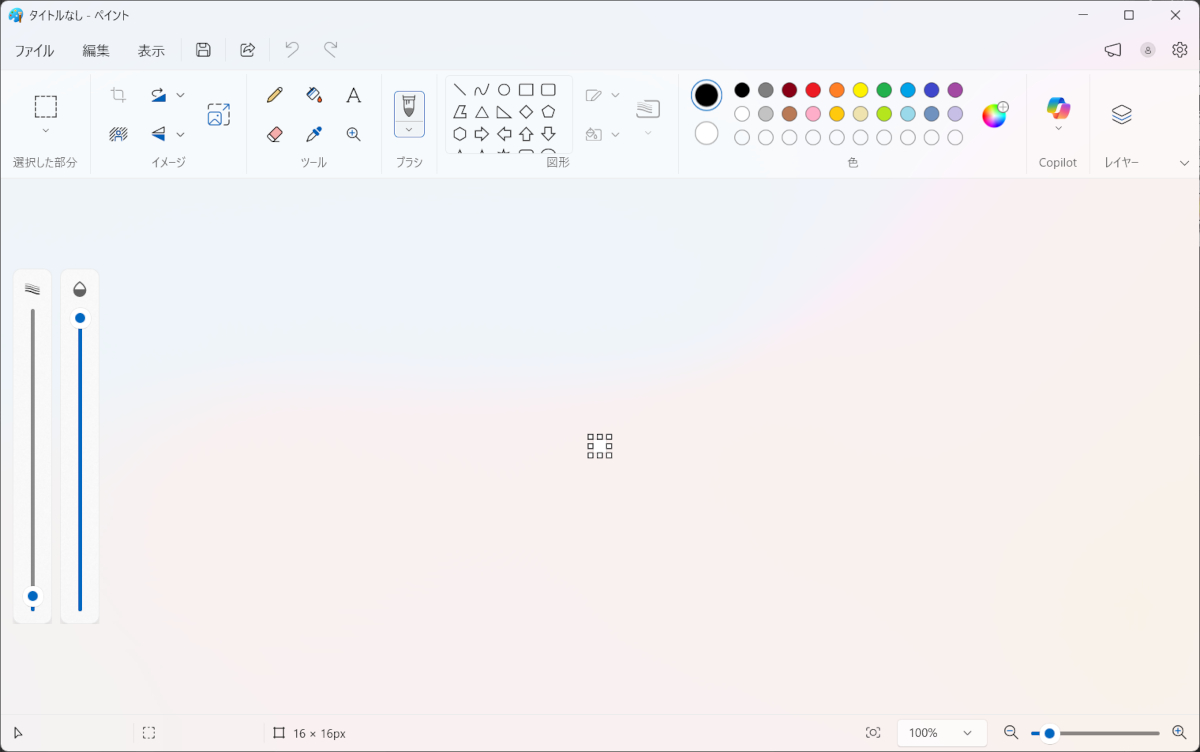
Task: Click the zoom slider handle
Action: 1049,733
